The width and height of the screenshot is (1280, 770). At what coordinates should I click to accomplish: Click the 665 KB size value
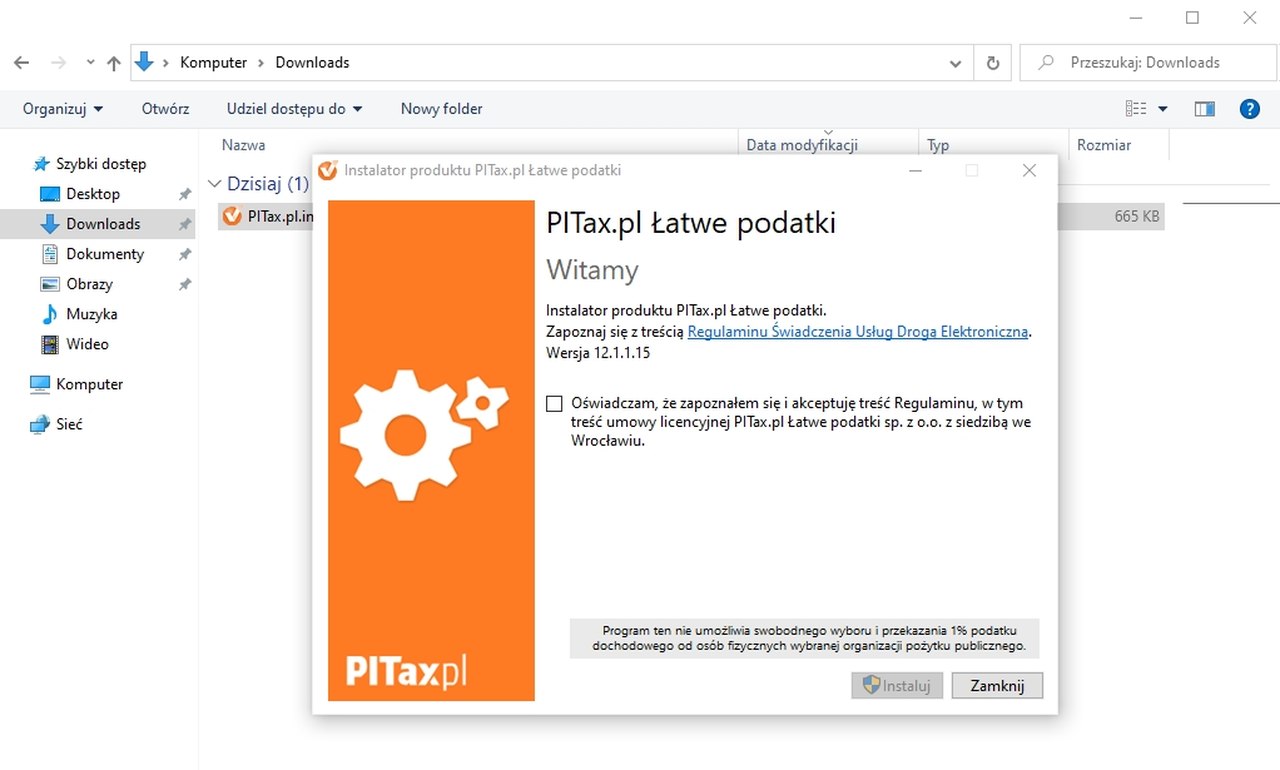(x=1137, y=216)
